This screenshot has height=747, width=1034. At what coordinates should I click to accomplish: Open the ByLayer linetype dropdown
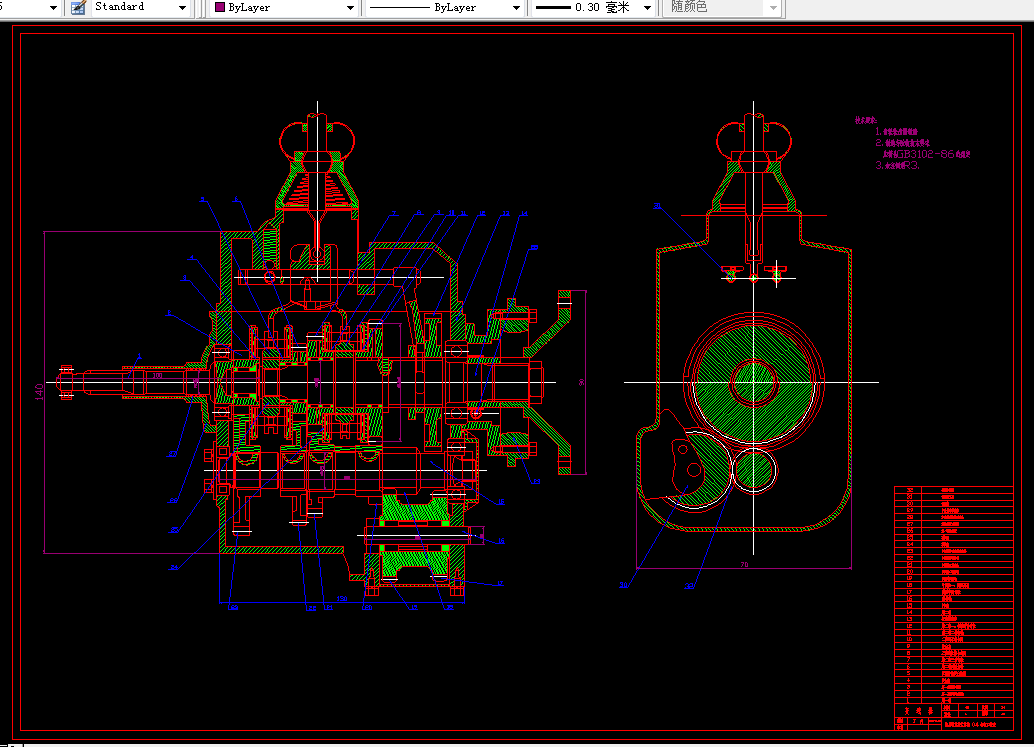[516, 8]
